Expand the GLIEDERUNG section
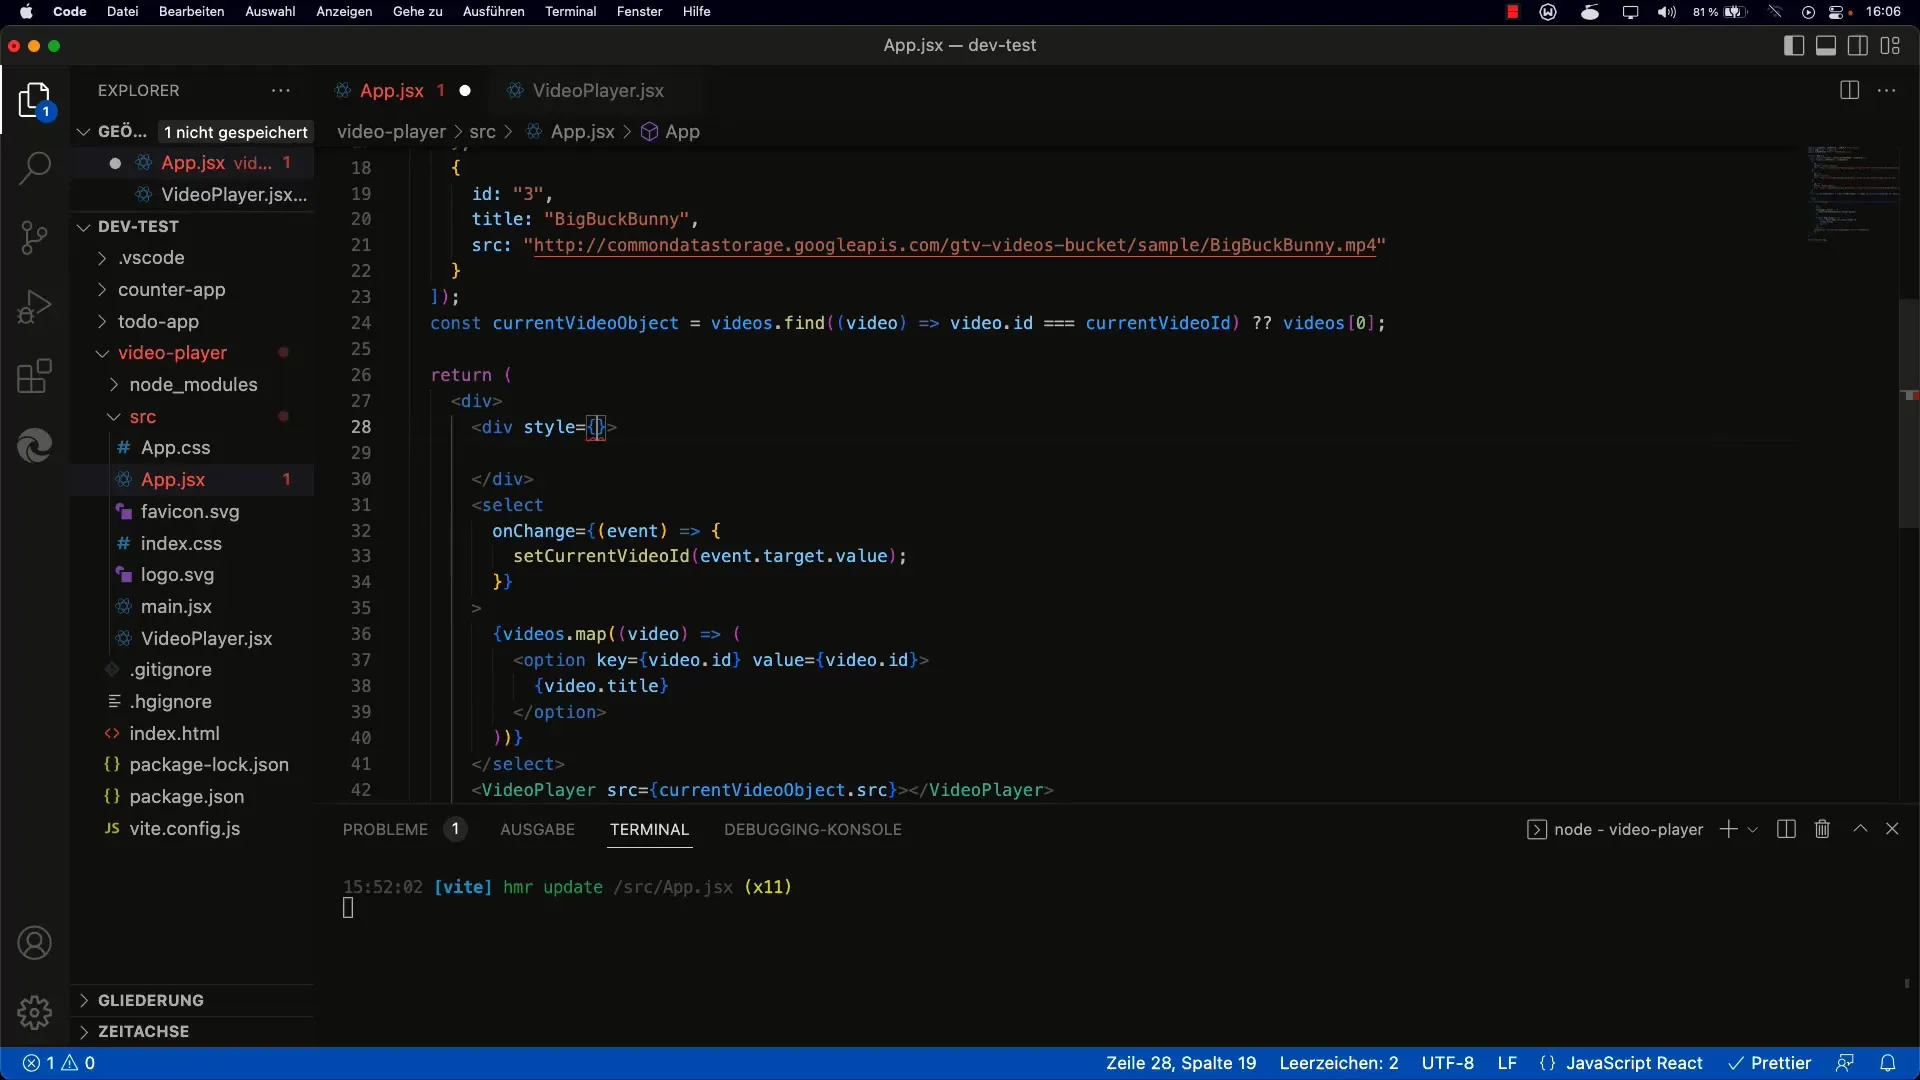This screenshot has height=1080, width=1920. (x=150, y=1000)
